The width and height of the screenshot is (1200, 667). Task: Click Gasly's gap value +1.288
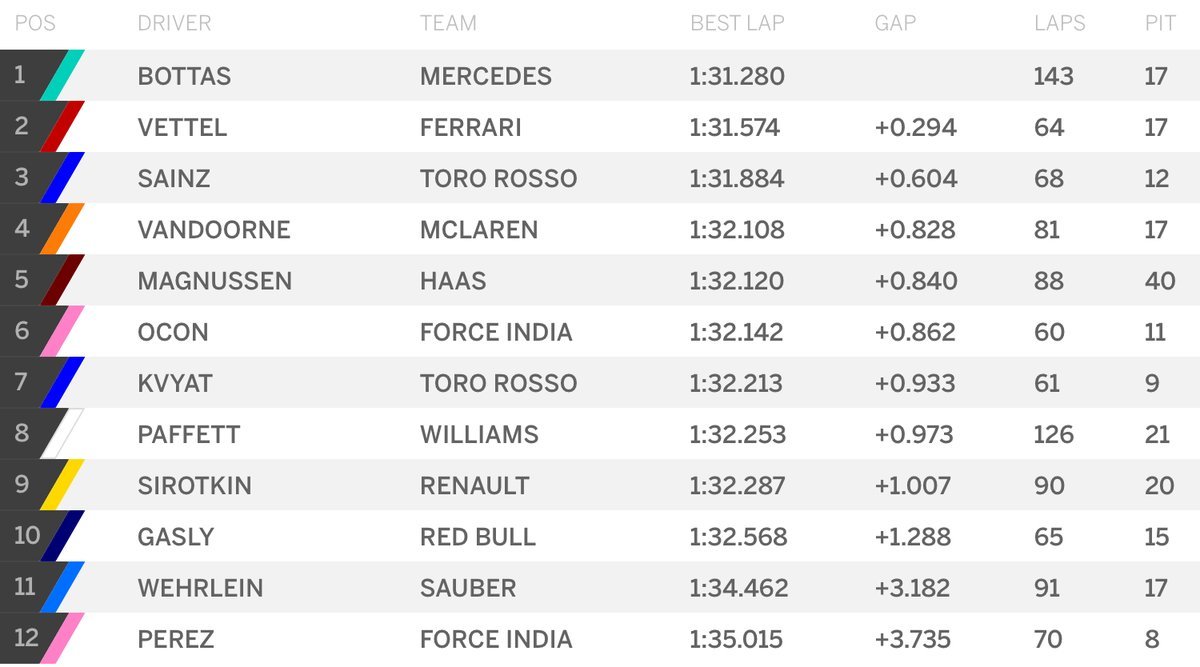pyautogui.click(x=915, y=536)
